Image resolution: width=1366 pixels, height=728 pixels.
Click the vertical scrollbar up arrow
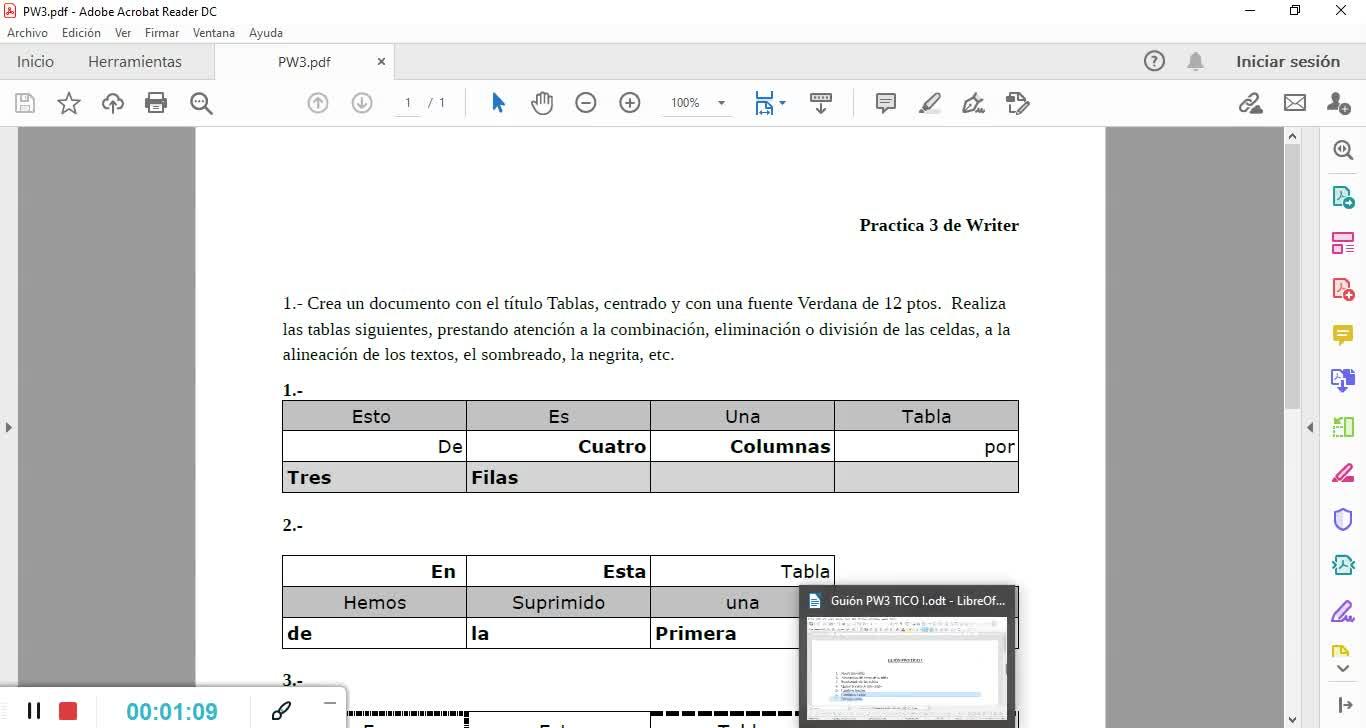tap(1292, 136)
